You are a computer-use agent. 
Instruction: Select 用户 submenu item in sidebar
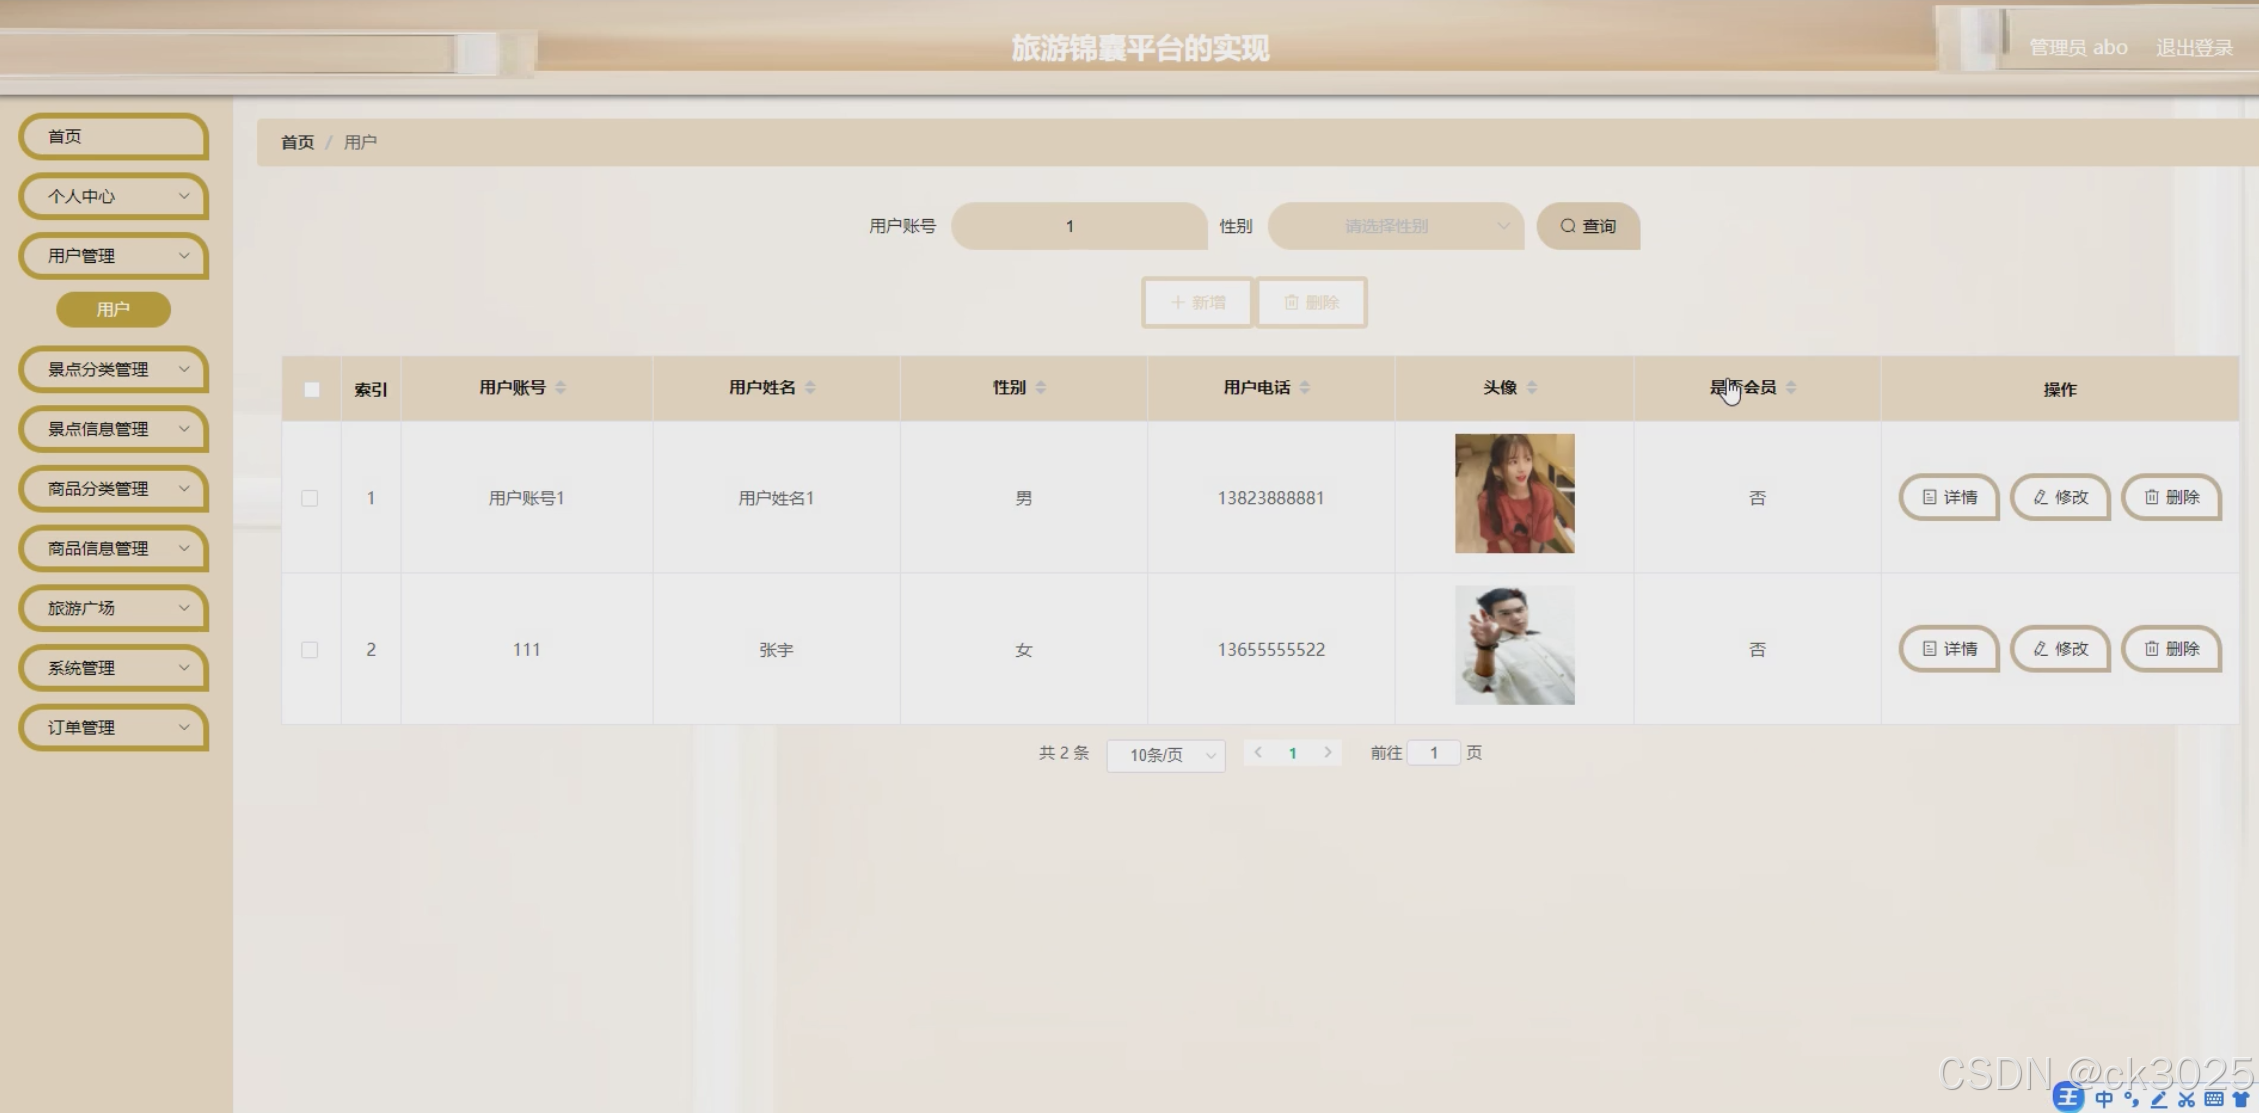(x=113, y=310)
